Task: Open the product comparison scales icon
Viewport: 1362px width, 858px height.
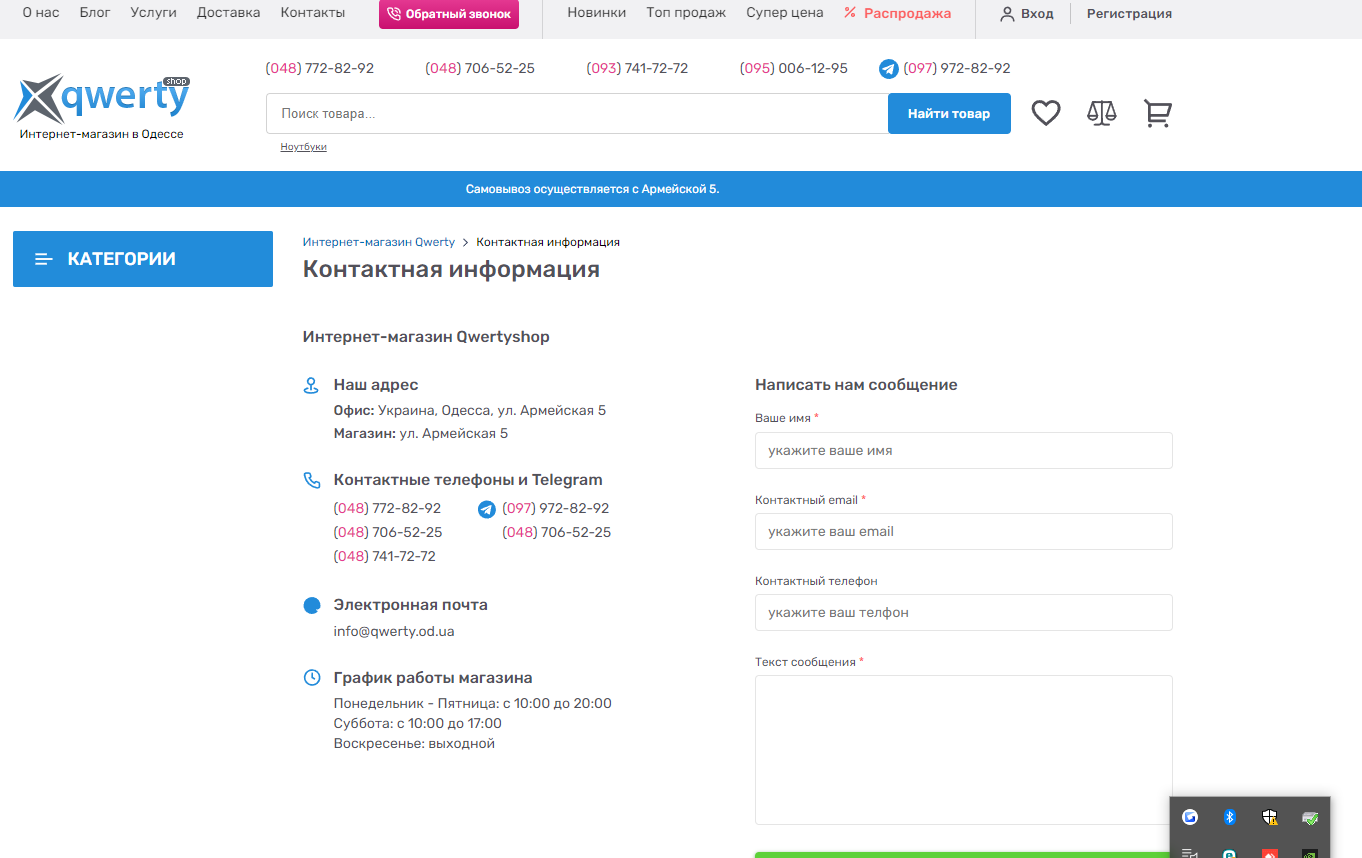Action: click(1101, 113)
